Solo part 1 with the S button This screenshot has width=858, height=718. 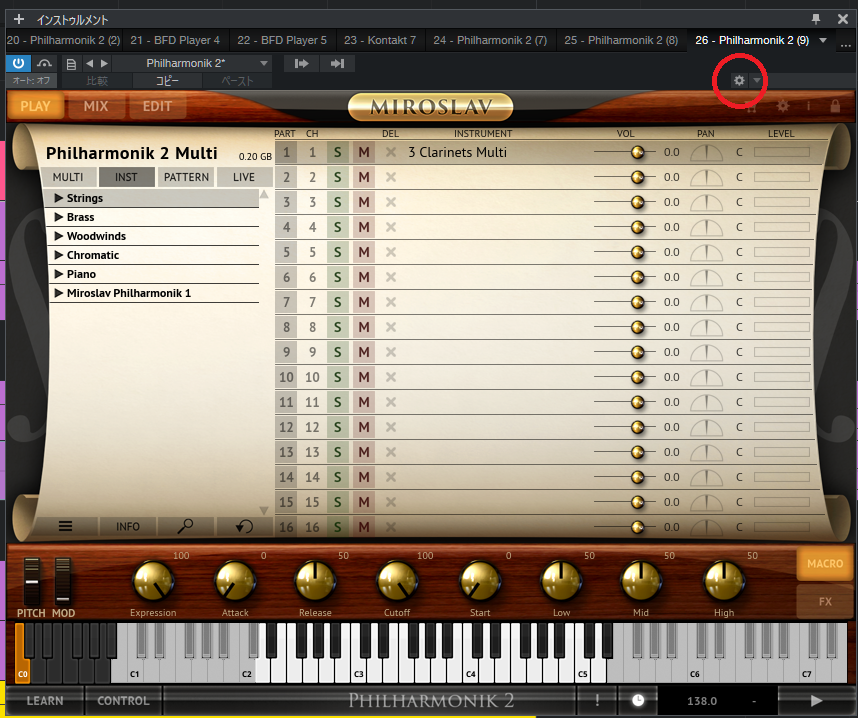tap(338, 153)
